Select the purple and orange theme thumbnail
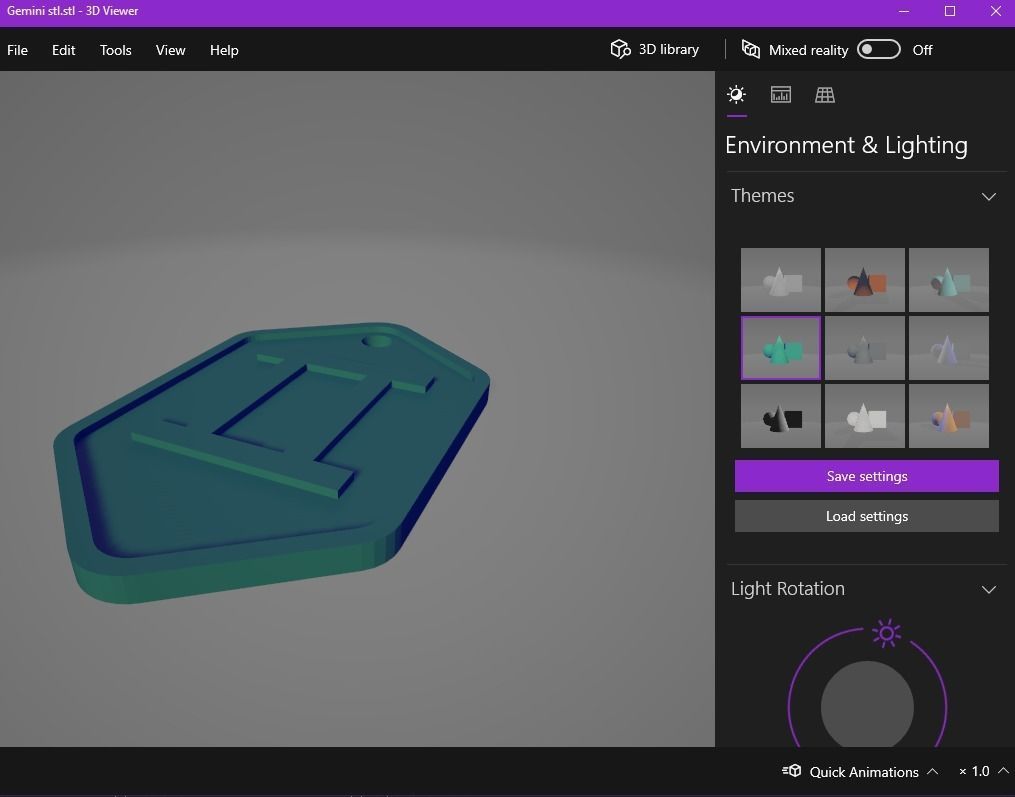Image resolution: width=1015 pixels, height=797 pixels. click(x=949, y=416)
